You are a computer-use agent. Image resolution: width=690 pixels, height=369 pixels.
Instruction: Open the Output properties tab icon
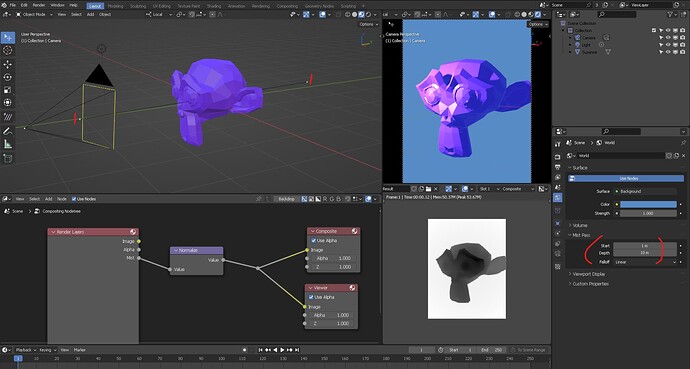[558, 167]
